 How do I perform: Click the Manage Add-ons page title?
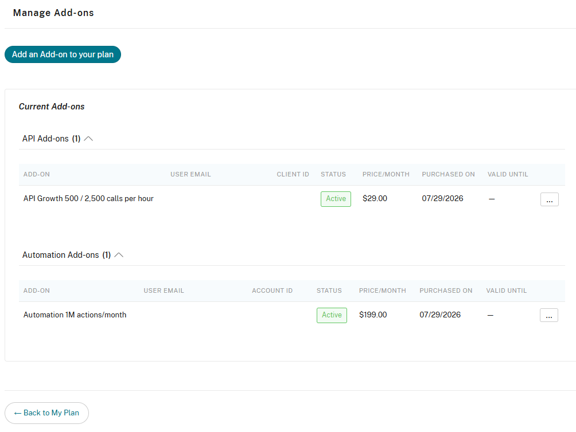click(x=53, y=13)
